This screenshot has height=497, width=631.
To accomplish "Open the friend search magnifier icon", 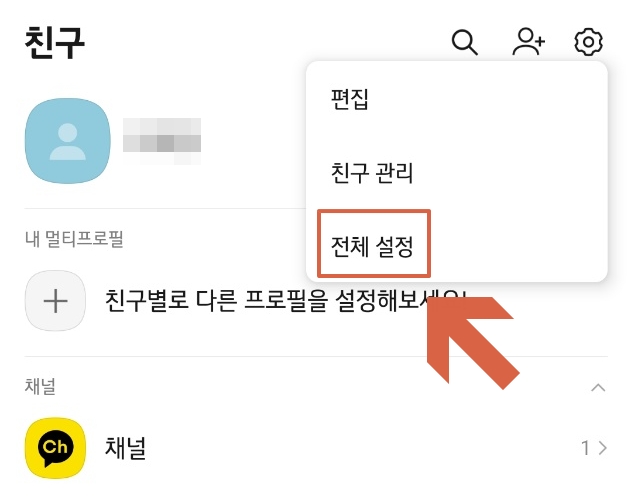I will pyautogui.click(x=465, y=41).
